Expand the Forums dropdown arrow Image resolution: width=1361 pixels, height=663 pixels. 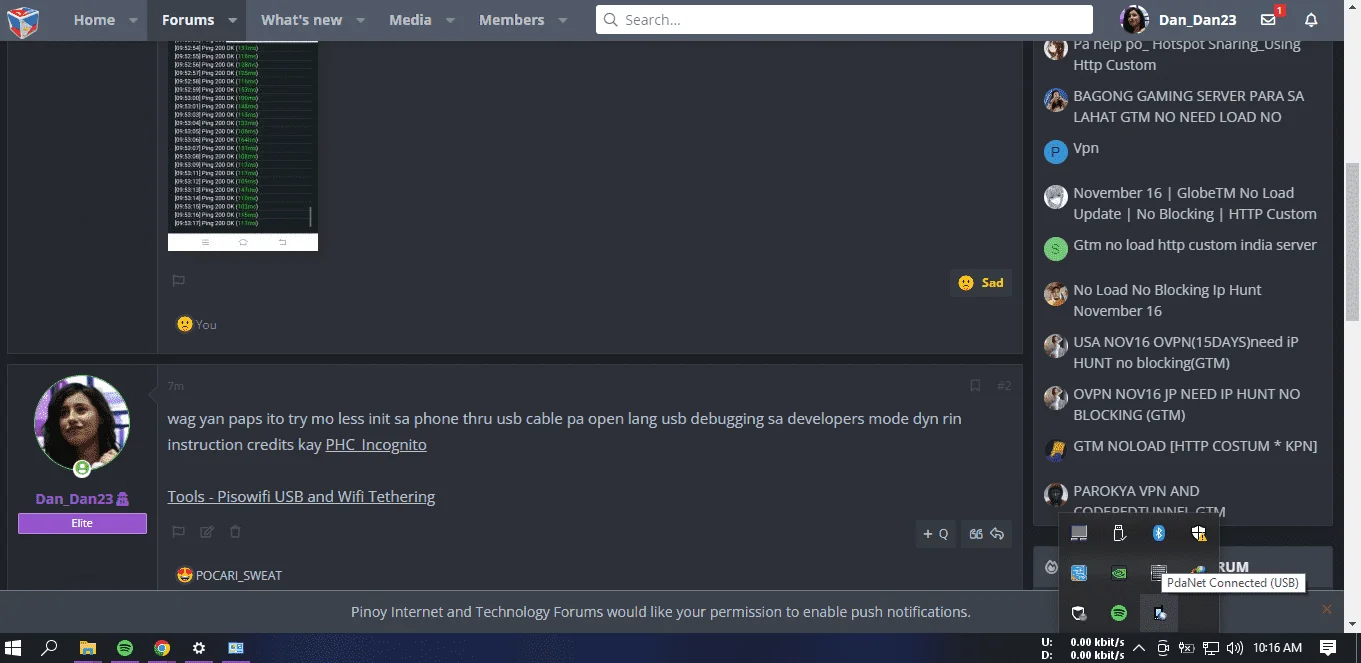(x=233, y=20)
